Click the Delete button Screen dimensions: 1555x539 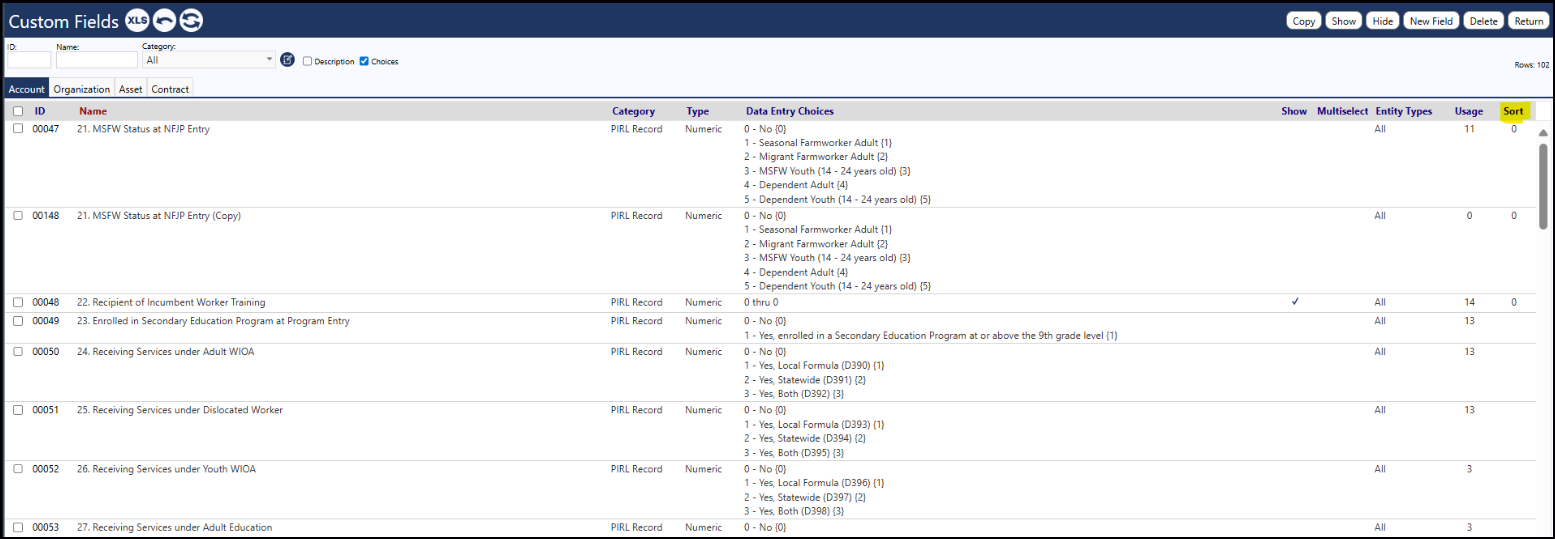pos(1484,21)
